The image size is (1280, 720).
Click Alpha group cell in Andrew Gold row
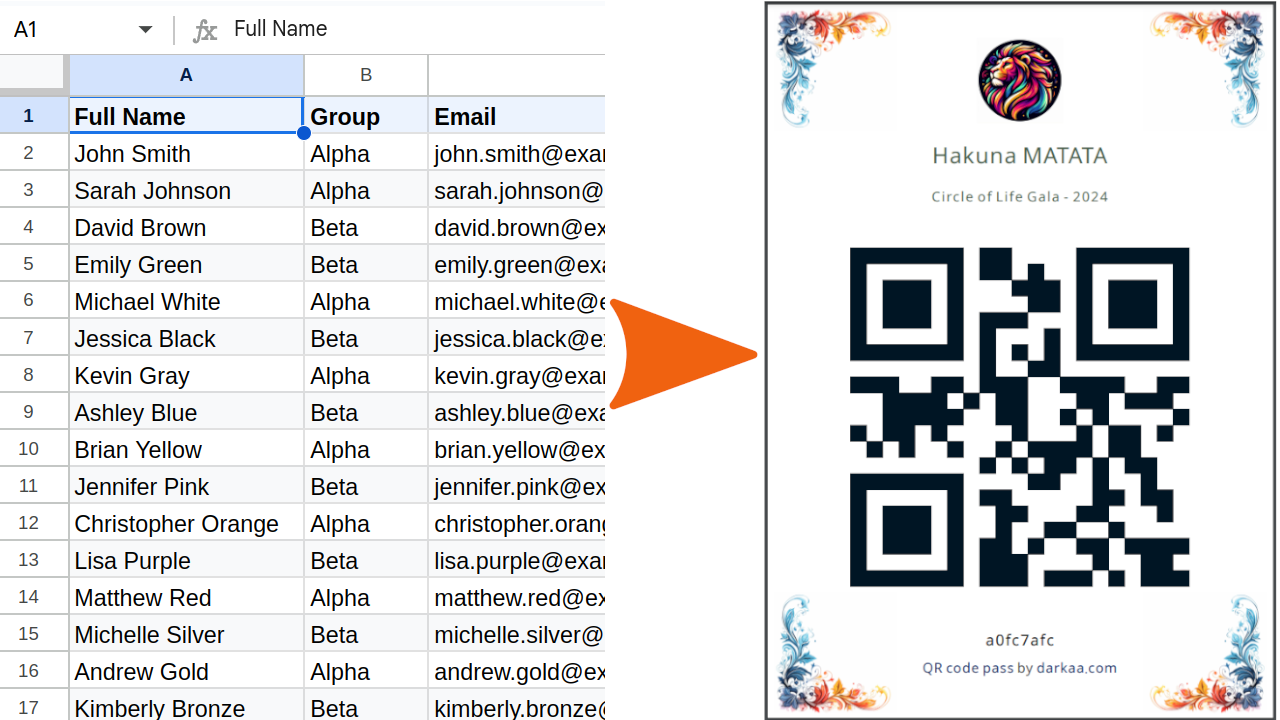[366, 671]
